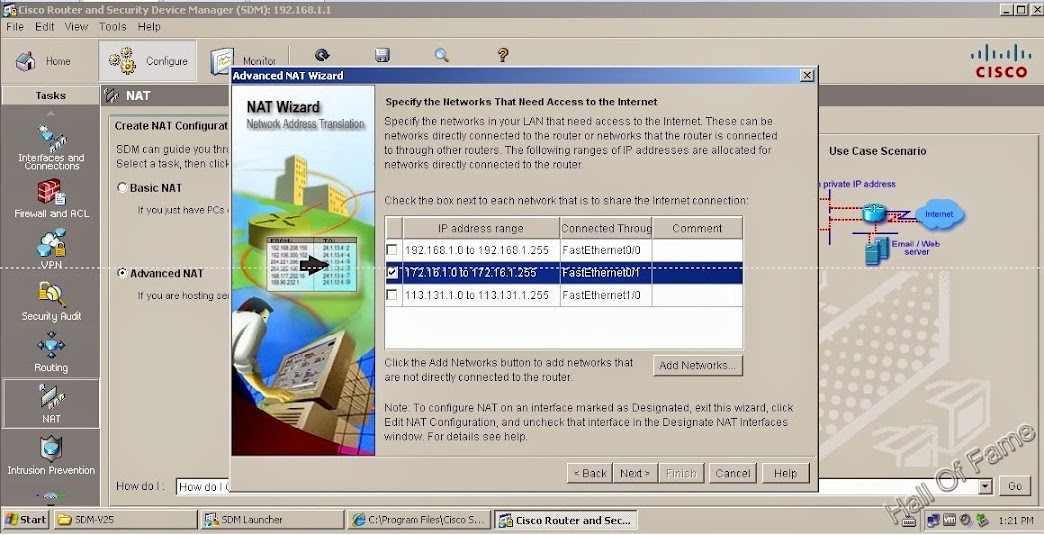The height and width of the screenshot is (535, 1044).
Task: Cancel the Advanced NAT Wizard
Action: 732,473
